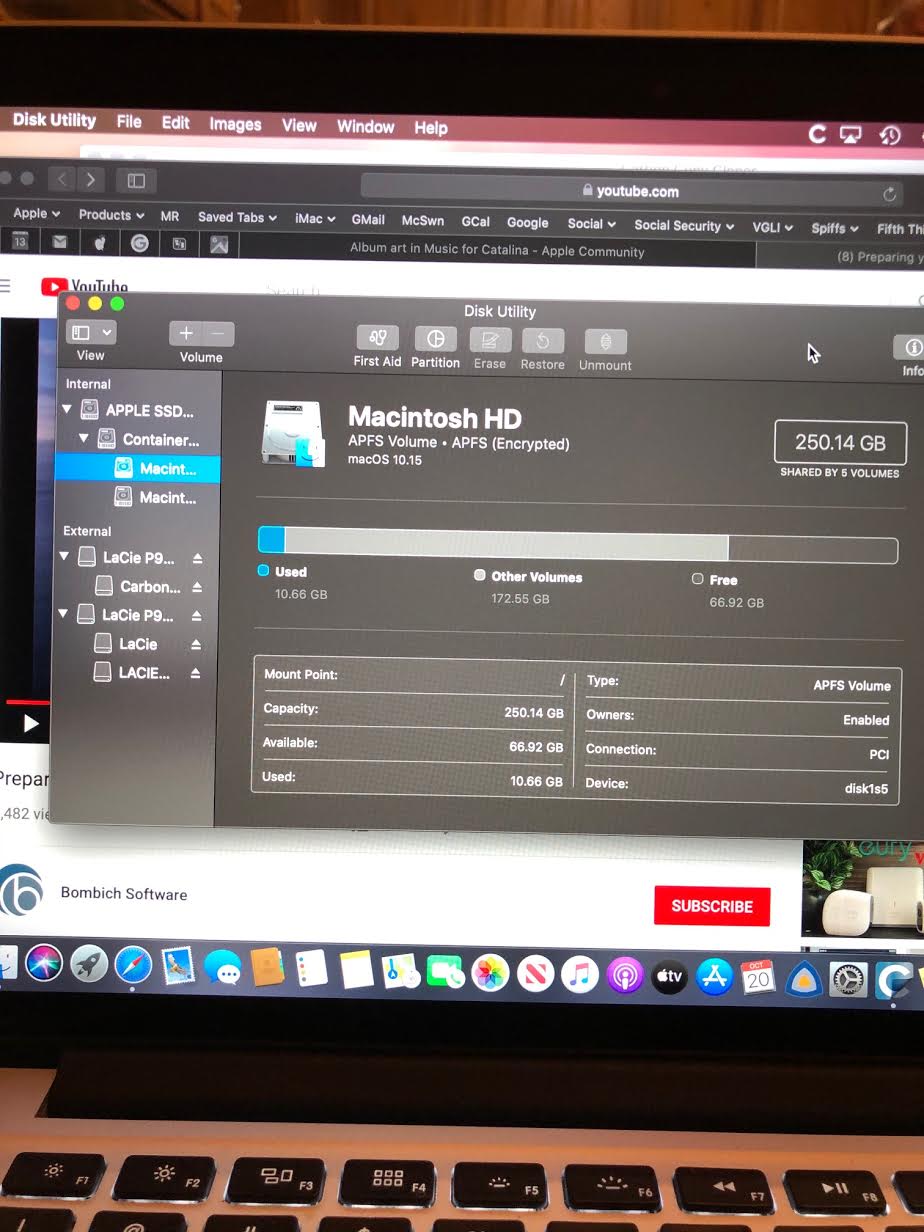Open the Edit menu
Image resolution: width=924 pixels, height=1232 pixels.
click(175, 122)
